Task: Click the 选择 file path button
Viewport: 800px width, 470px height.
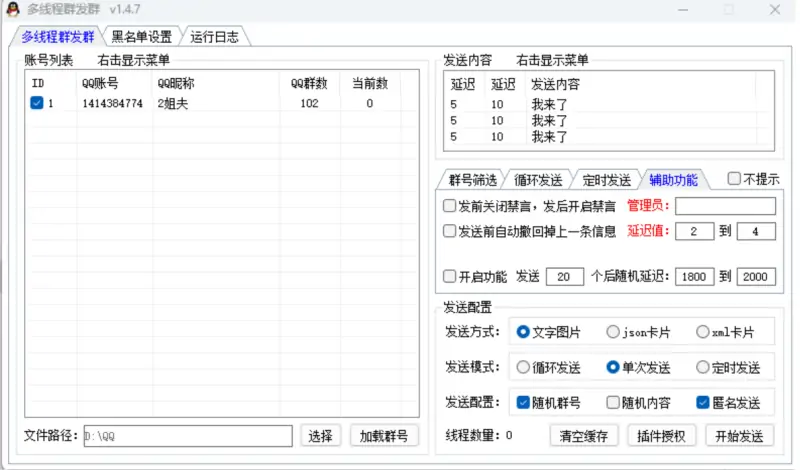Action: pos(320,436)
